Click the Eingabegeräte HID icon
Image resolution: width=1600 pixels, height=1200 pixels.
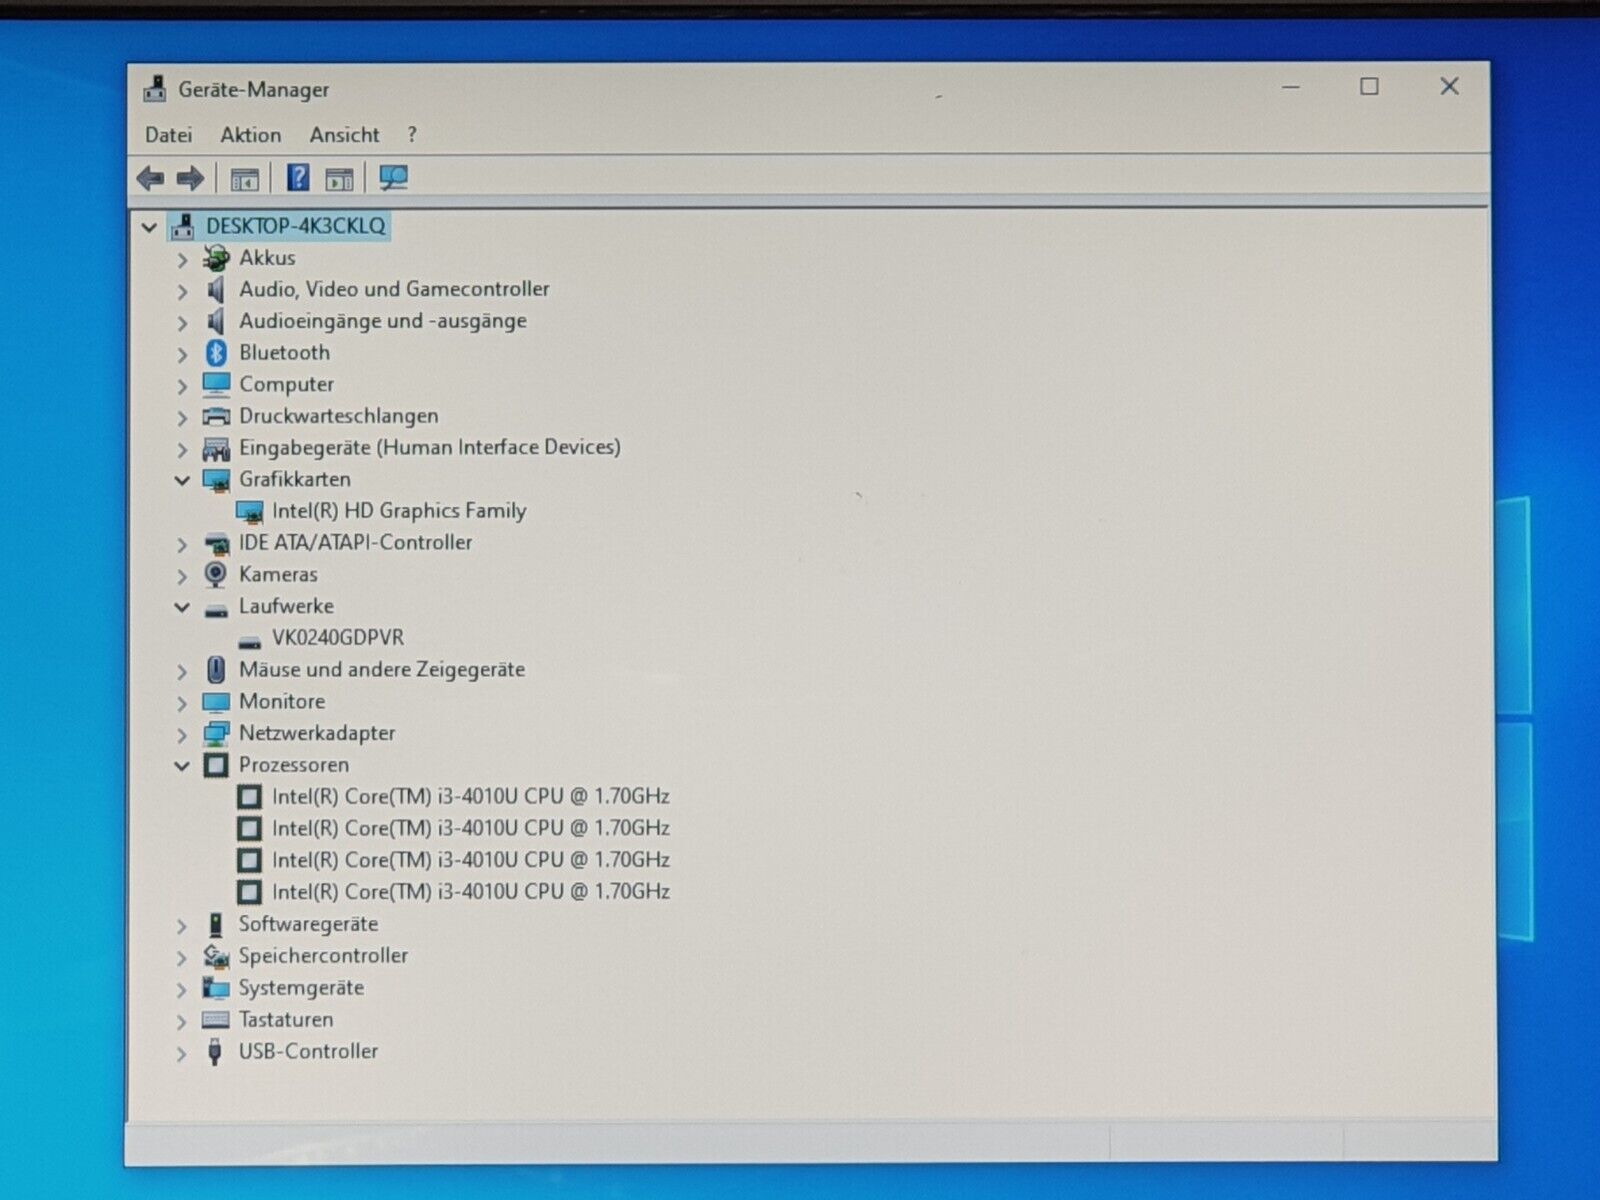coord(216,449)
